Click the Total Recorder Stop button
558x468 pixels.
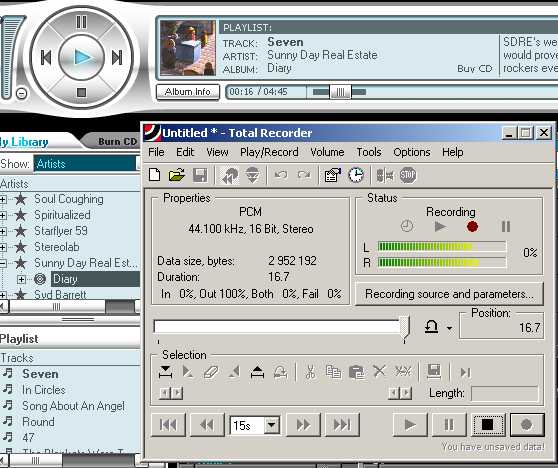click(x=488, y=425)
